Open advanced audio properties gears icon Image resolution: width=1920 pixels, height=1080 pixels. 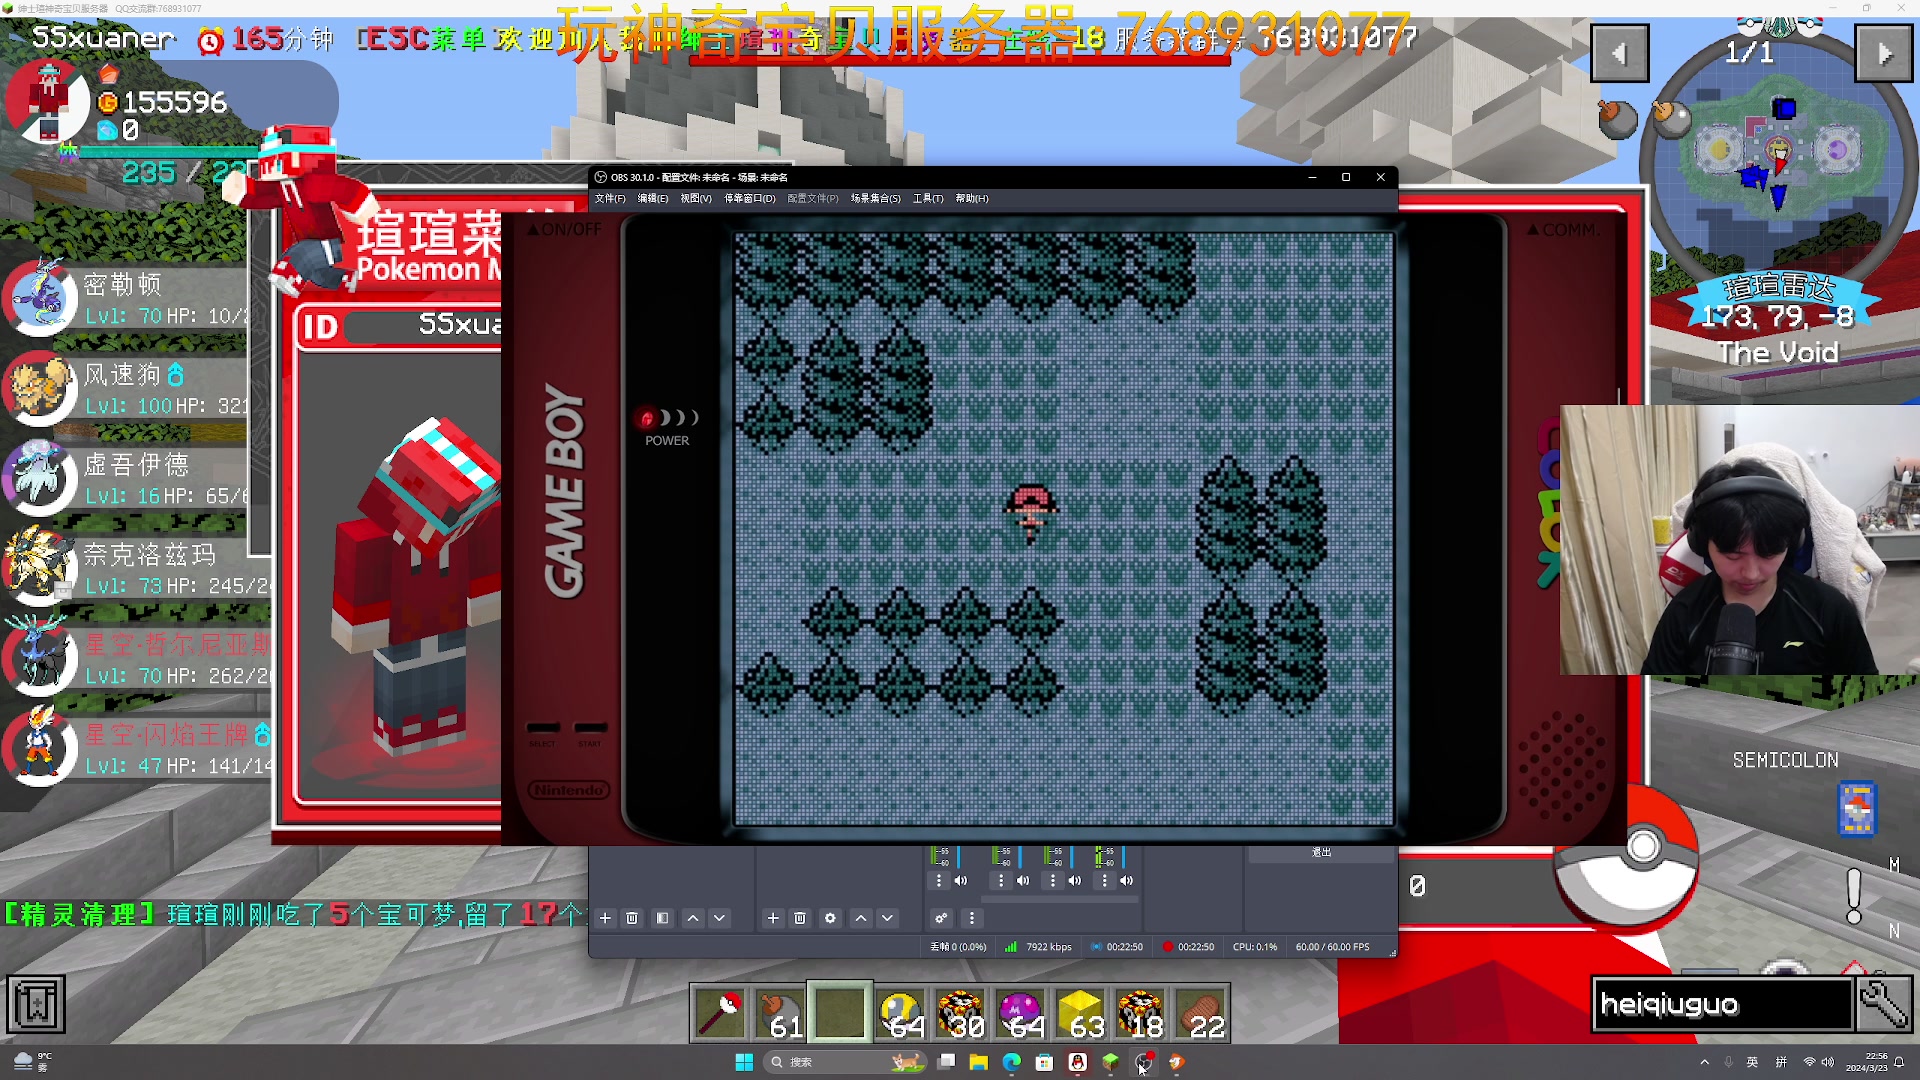tap(941, 918)
